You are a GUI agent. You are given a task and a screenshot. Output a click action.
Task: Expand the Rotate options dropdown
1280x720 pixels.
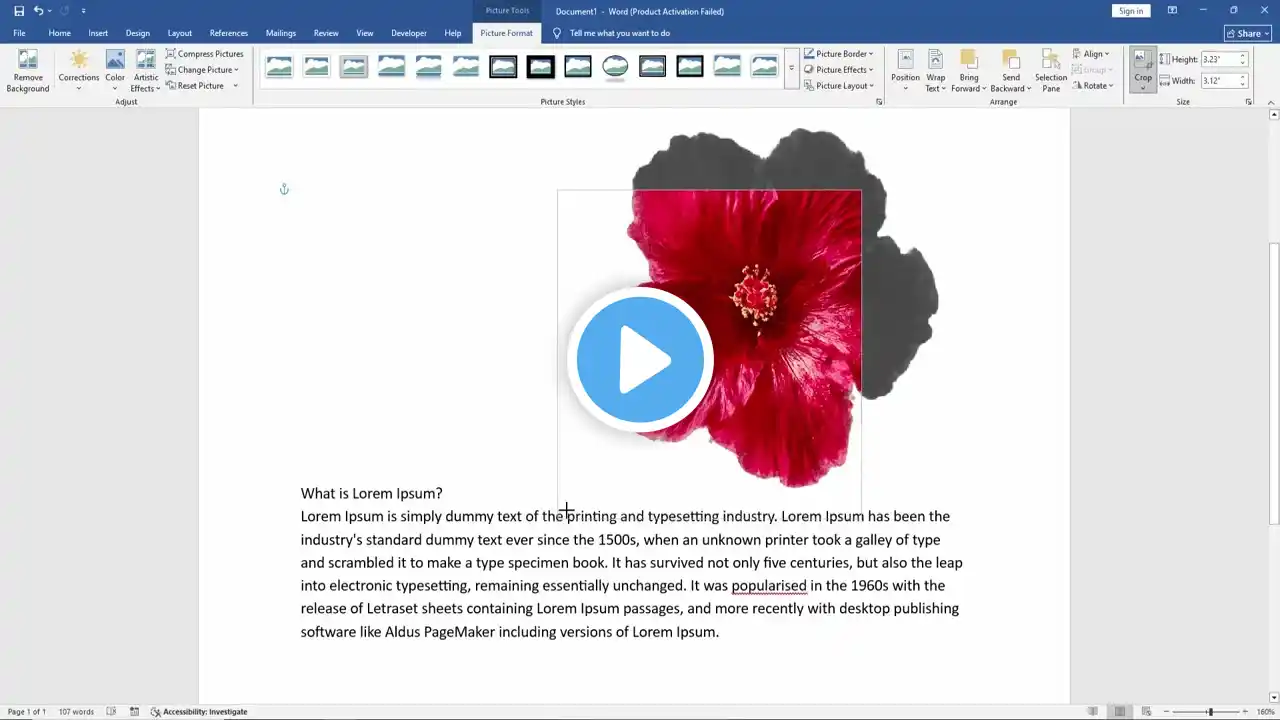pyautogui.click(x=1095, y=86)
